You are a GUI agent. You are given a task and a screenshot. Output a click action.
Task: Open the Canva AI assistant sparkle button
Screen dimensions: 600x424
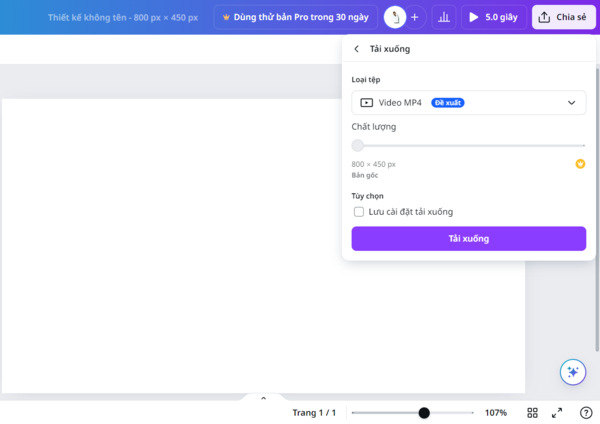pos(572,372)
